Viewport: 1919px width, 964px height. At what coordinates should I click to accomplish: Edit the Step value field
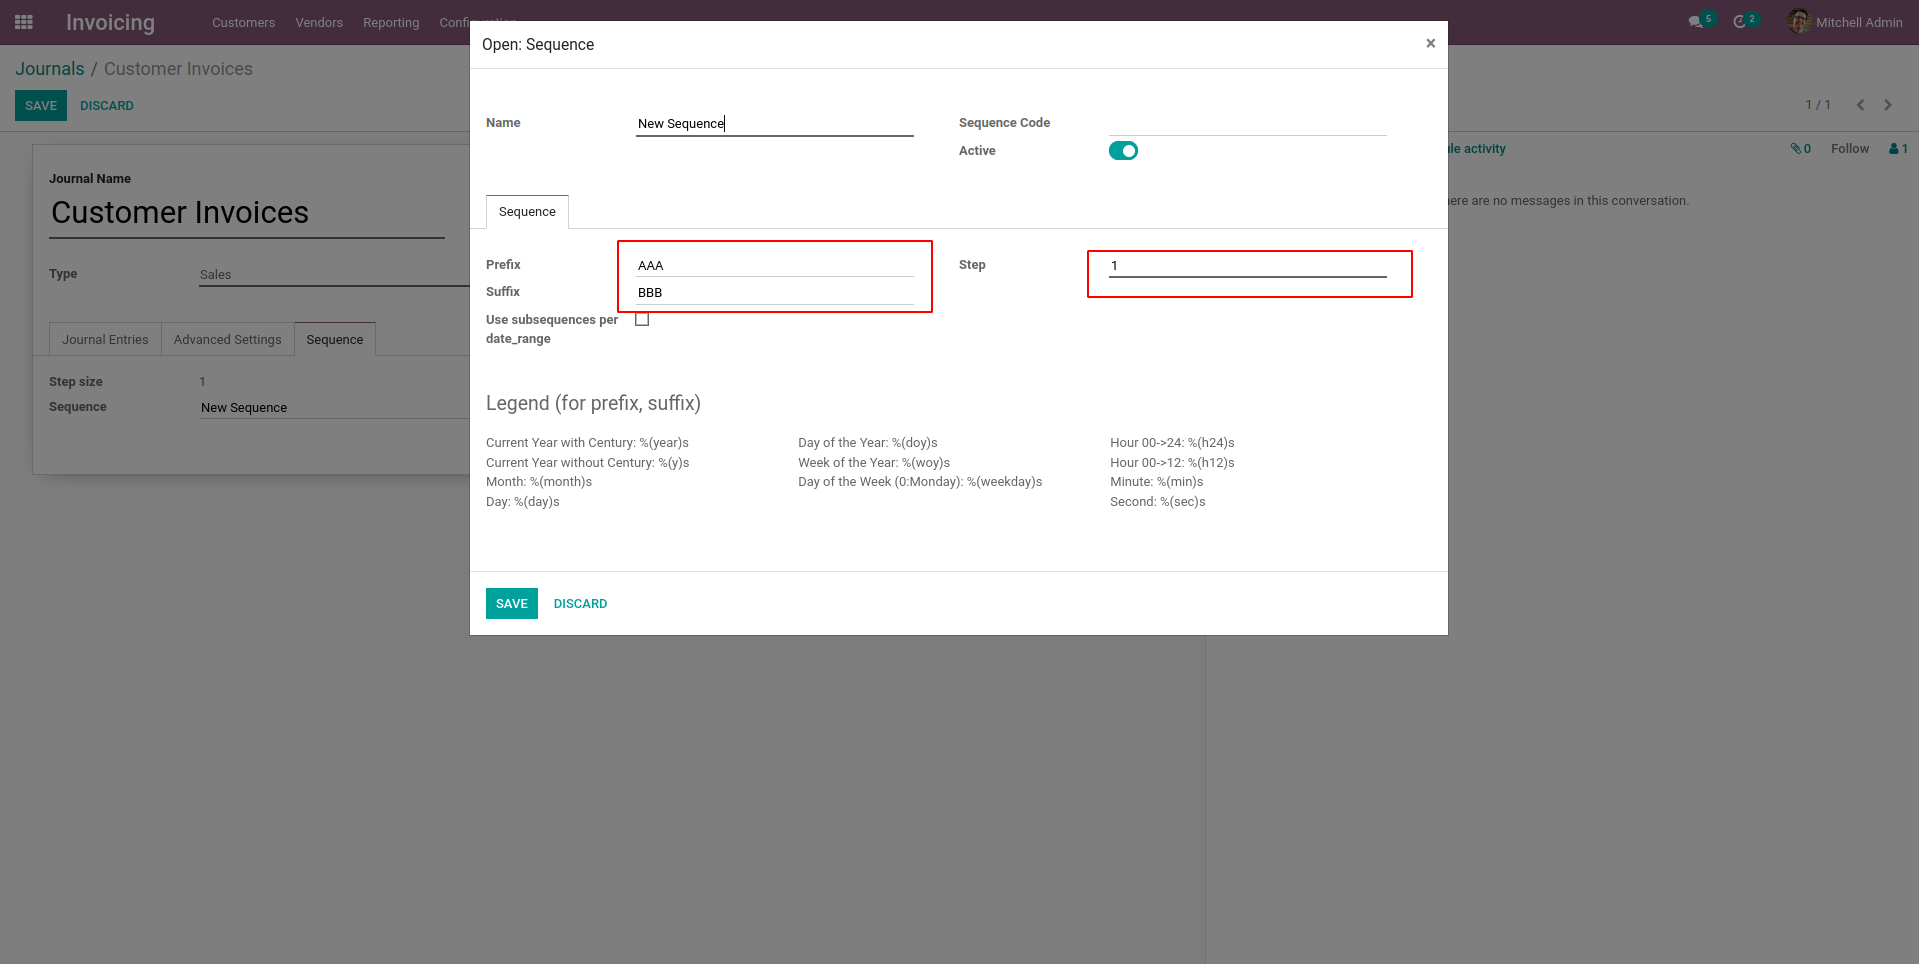coord(1248,266)
